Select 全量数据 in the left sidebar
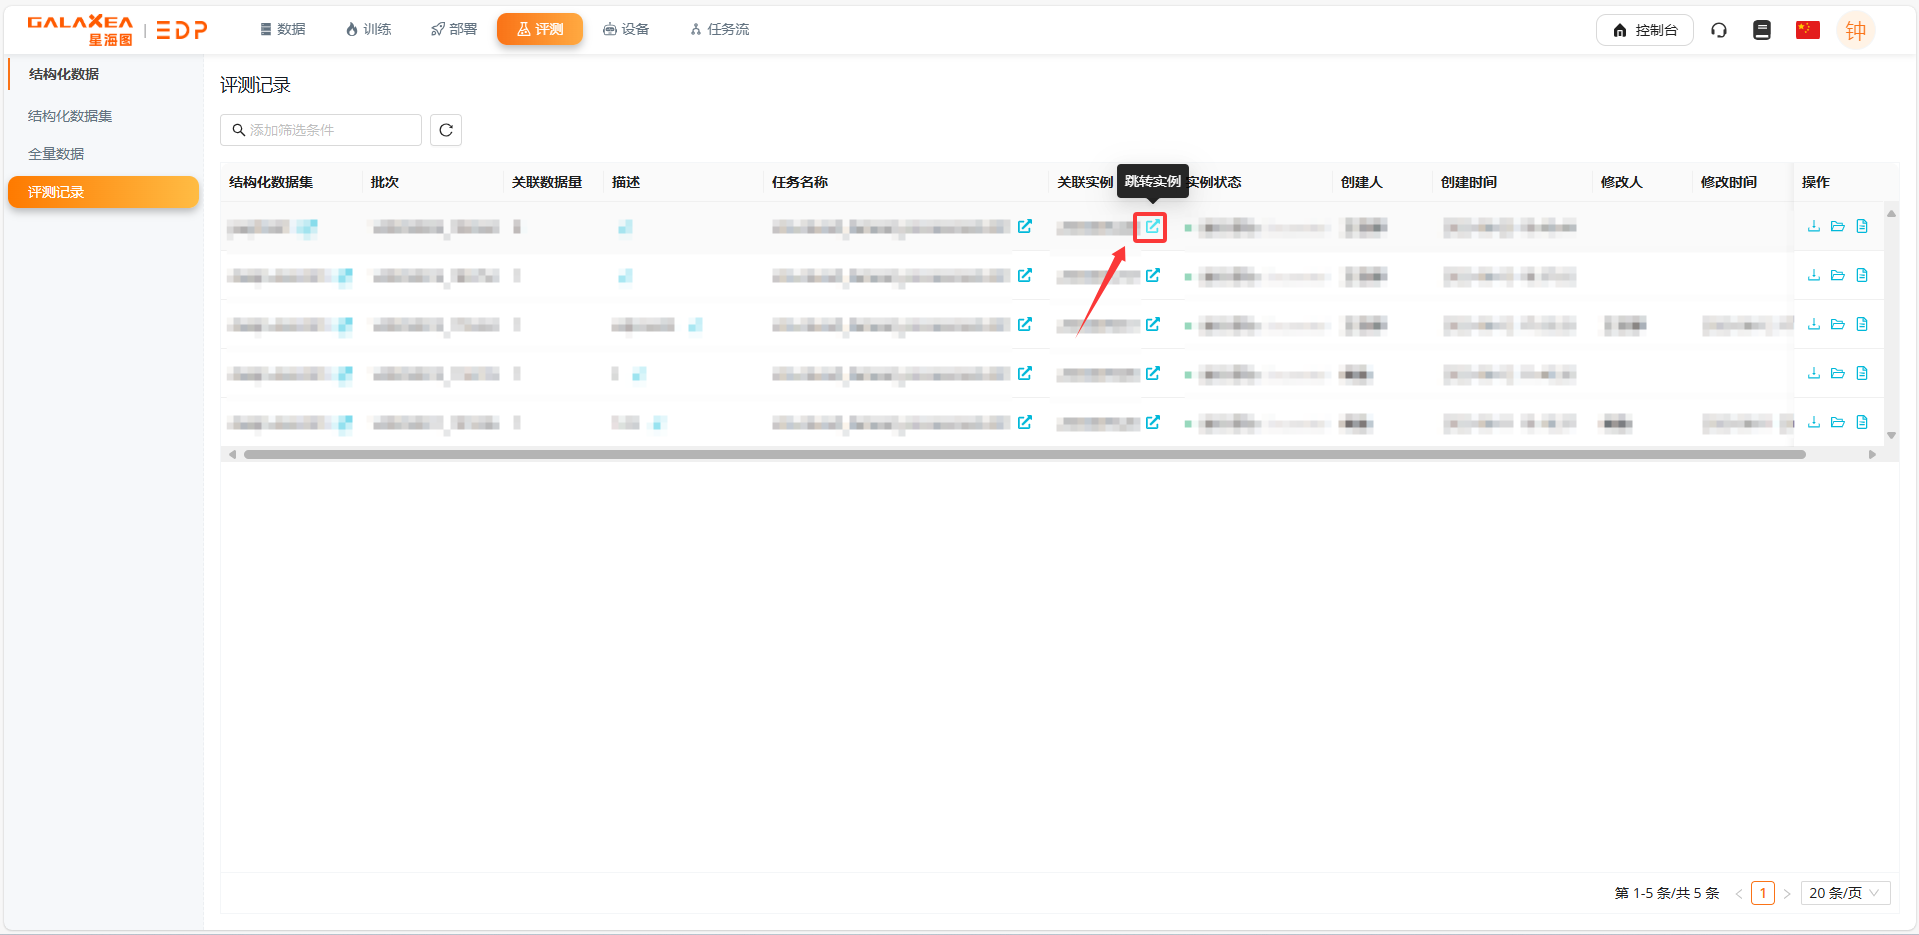The image size is (1919, 935). click(56, 154)
